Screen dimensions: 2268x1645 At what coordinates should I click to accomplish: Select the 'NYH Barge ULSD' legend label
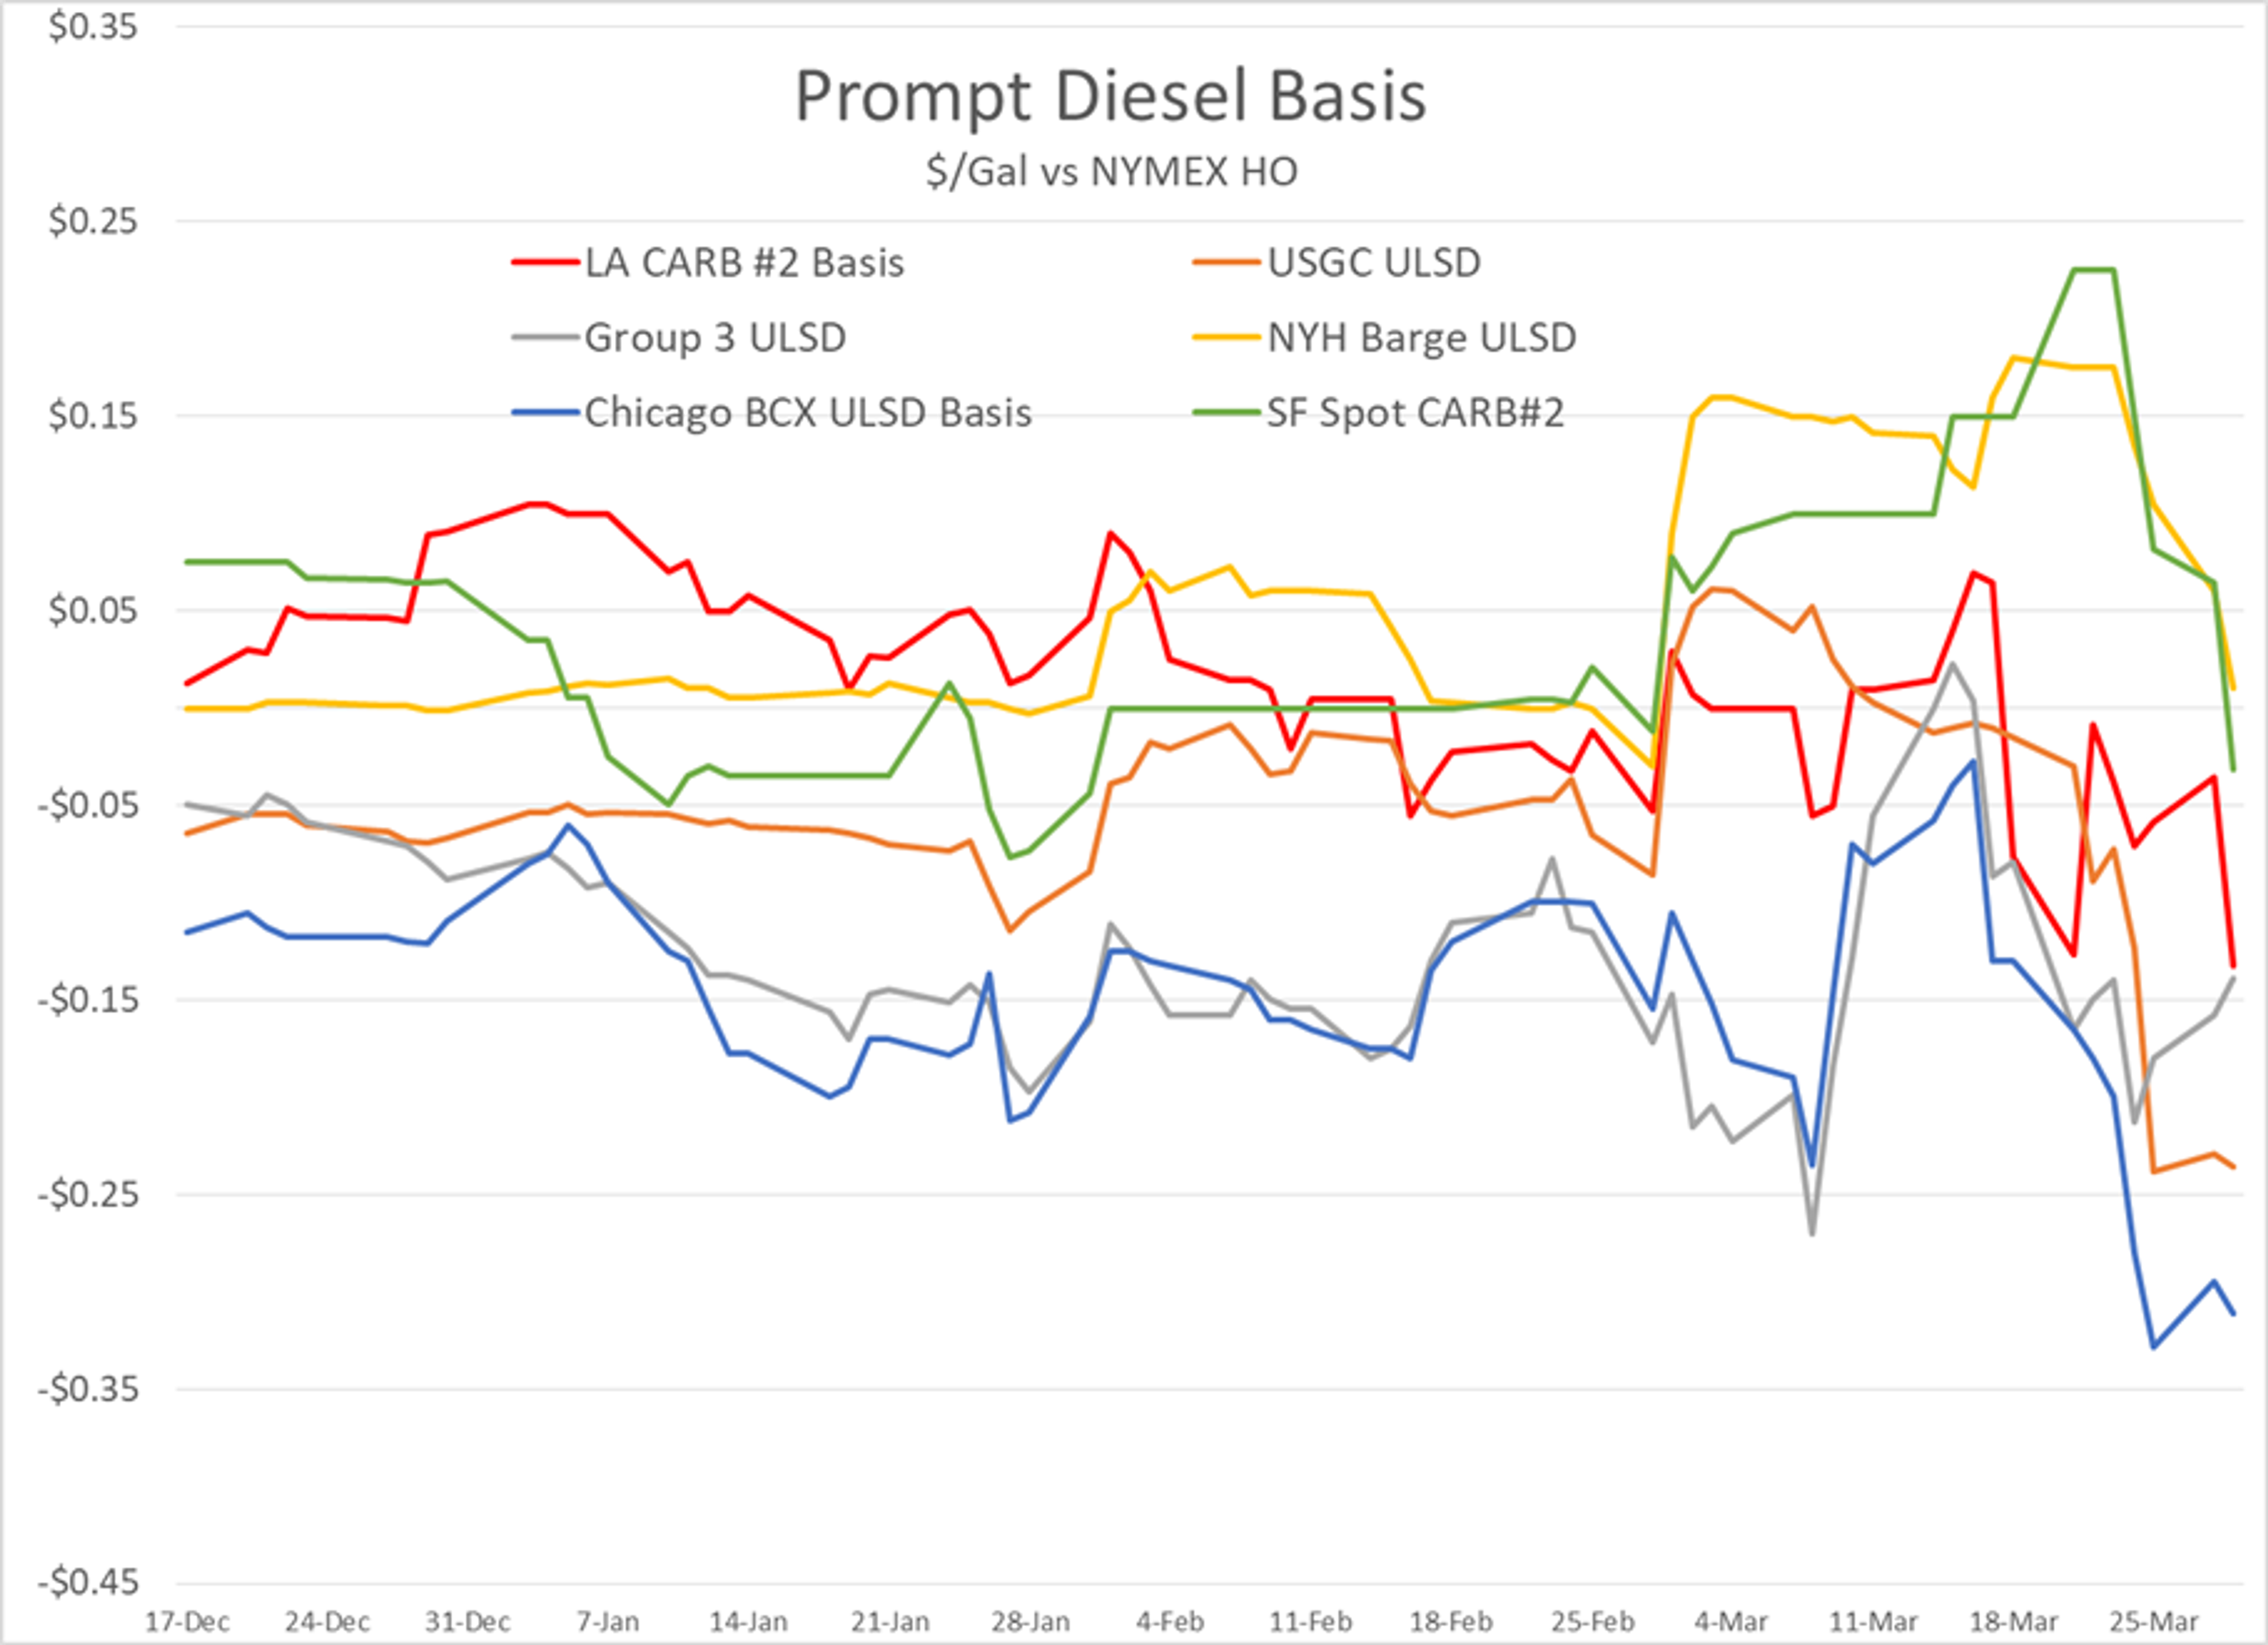point(1421,338)
